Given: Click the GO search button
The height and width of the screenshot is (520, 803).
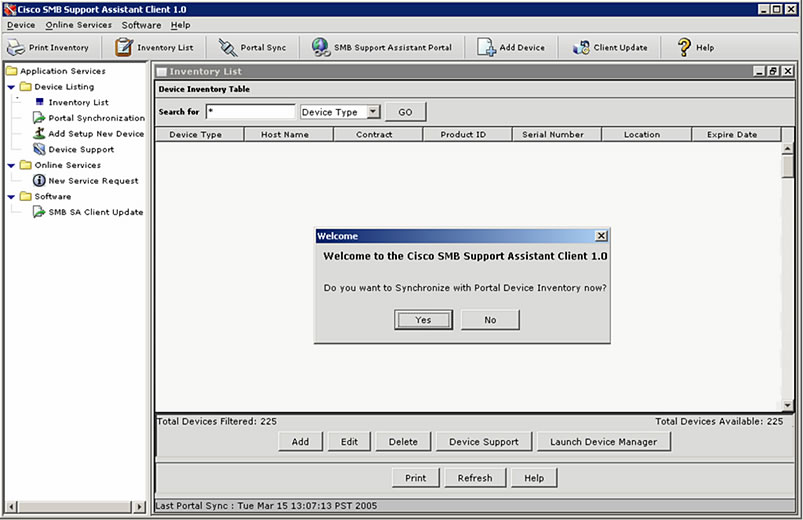Looking at the screenshot, I should [x=405, y=112].
